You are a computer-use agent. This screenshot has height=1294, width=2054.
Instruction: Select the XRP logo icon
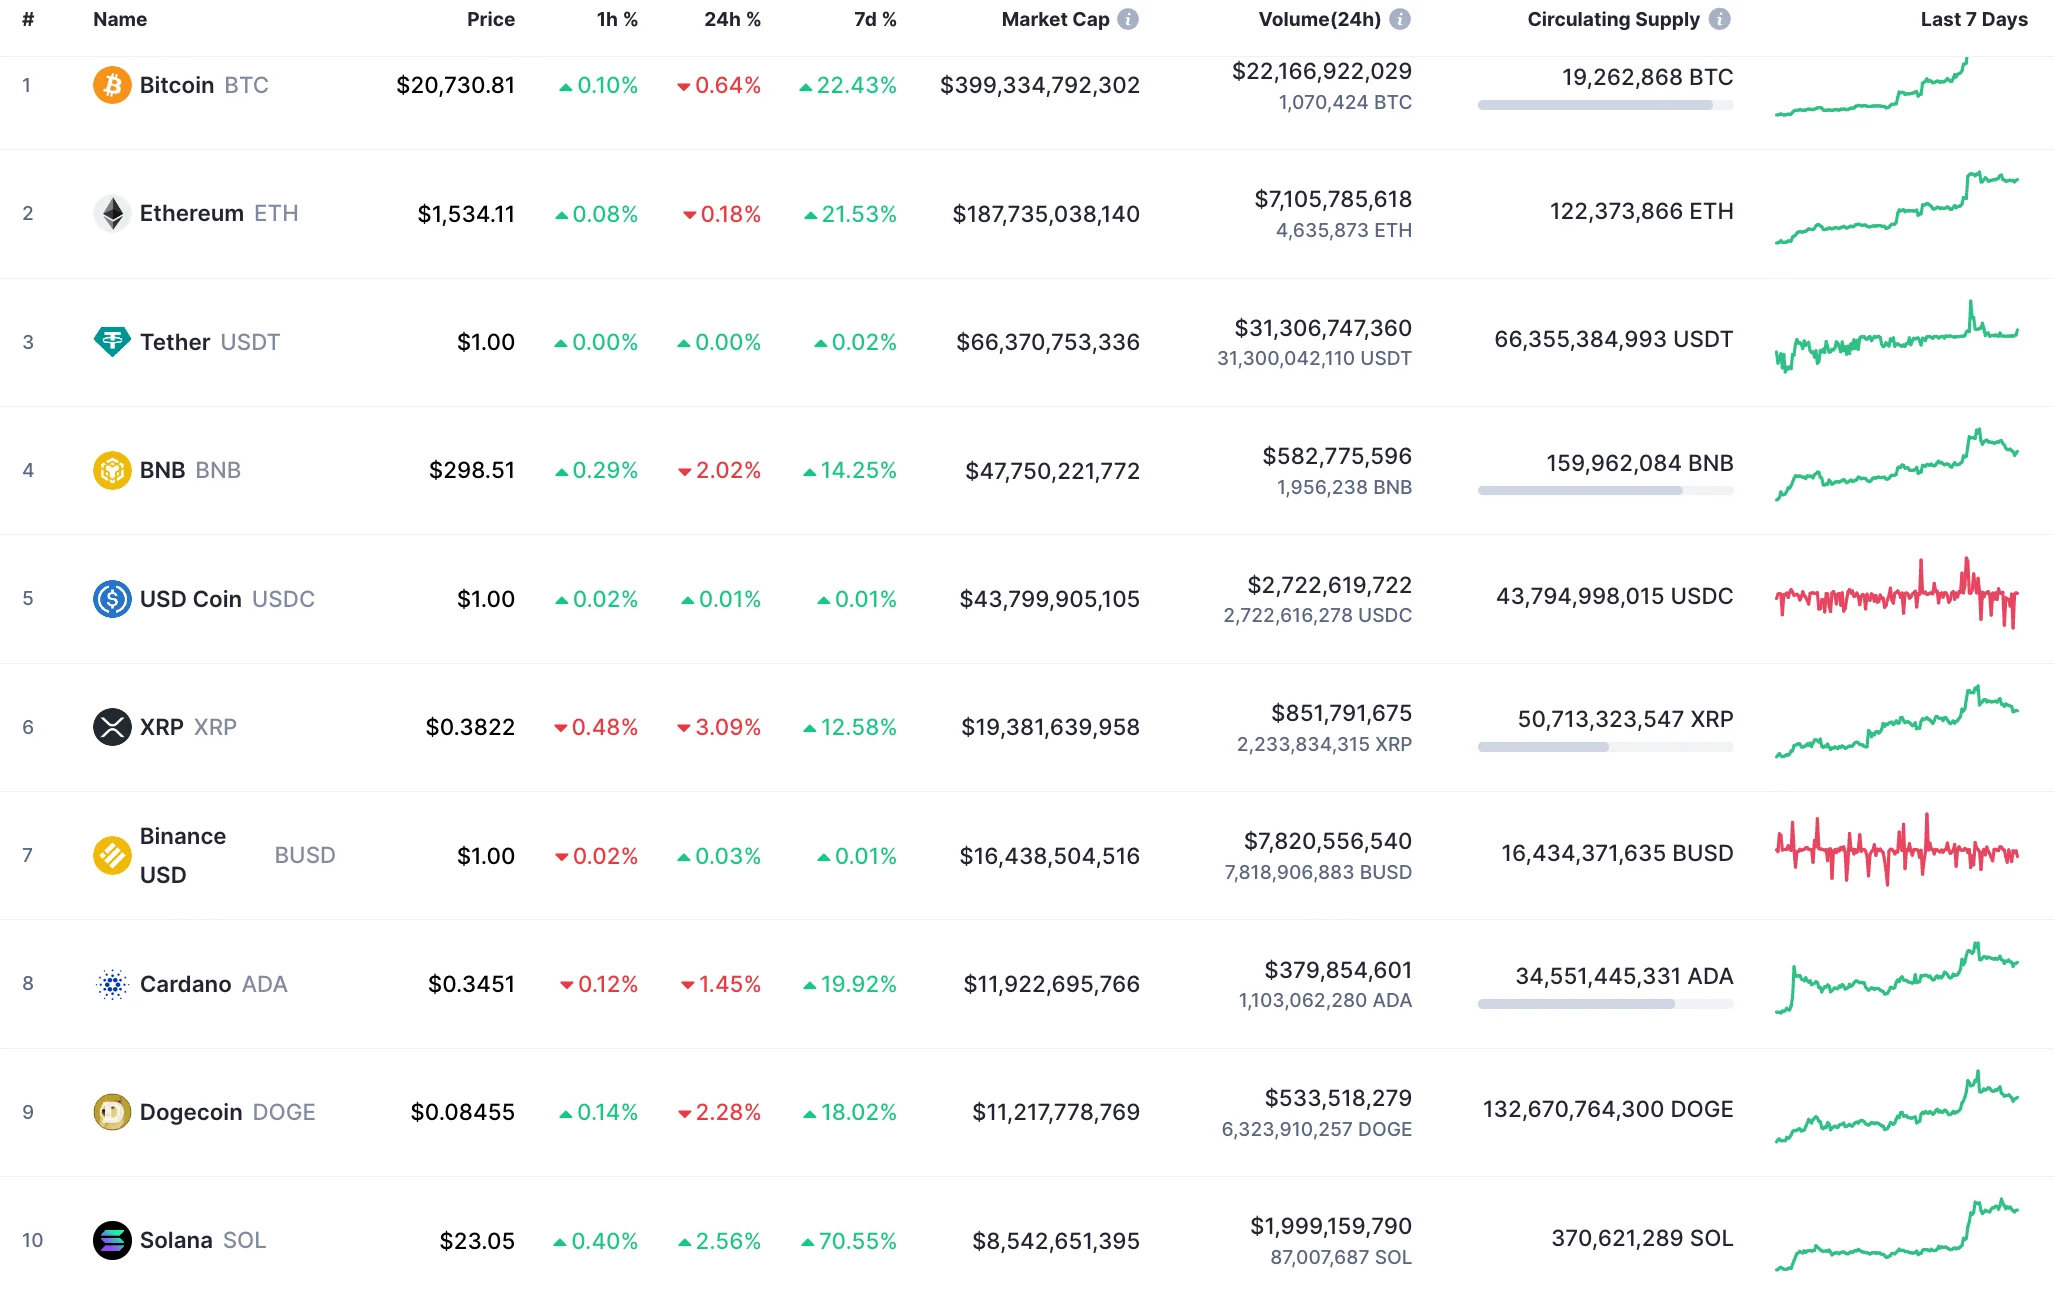(x=112, y=727)
